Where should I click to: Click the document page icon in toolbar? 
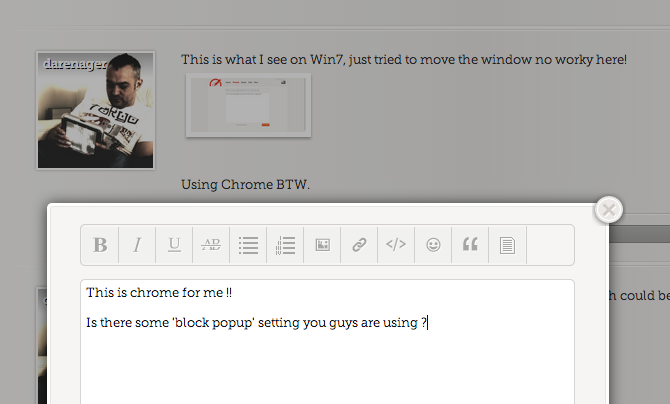(x=507, y=245)
